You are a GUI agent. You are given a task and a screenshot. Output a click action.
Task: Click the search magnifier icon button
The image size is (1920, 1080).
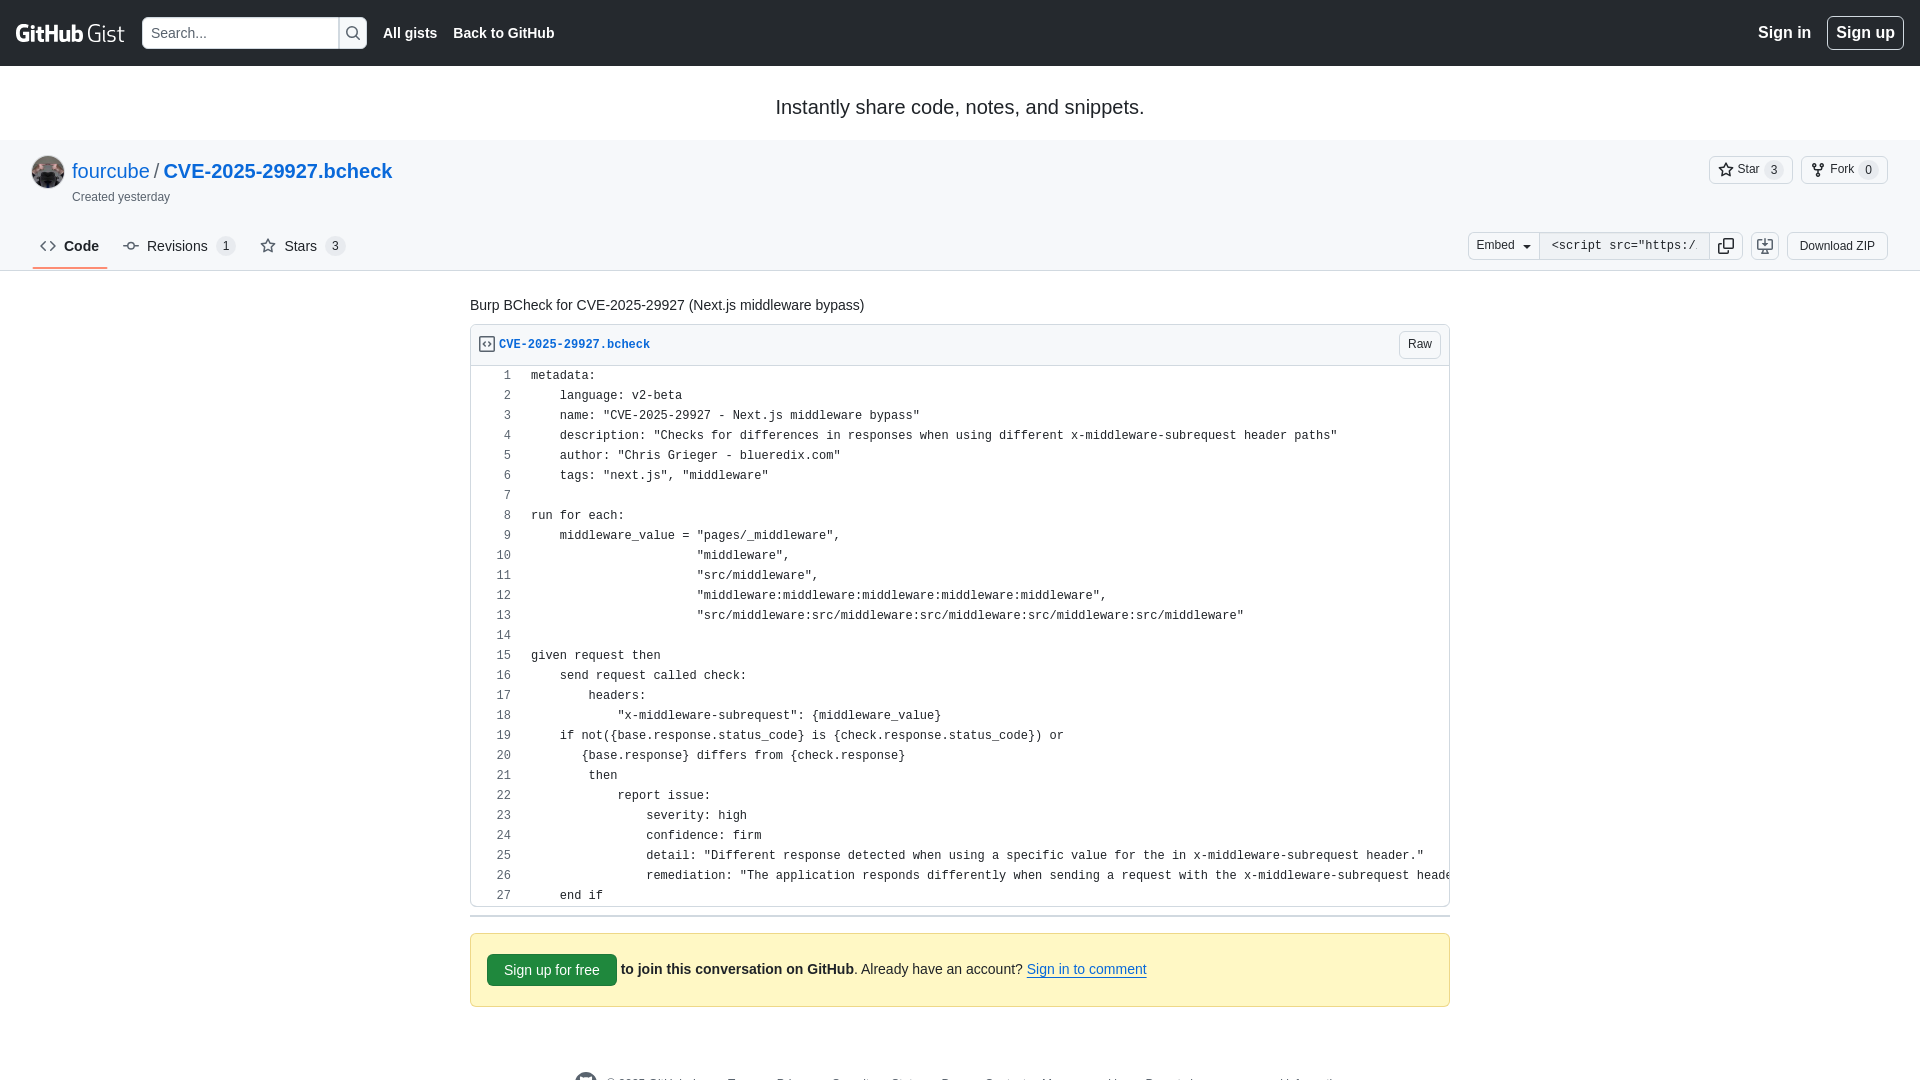(x=353, y=33)
